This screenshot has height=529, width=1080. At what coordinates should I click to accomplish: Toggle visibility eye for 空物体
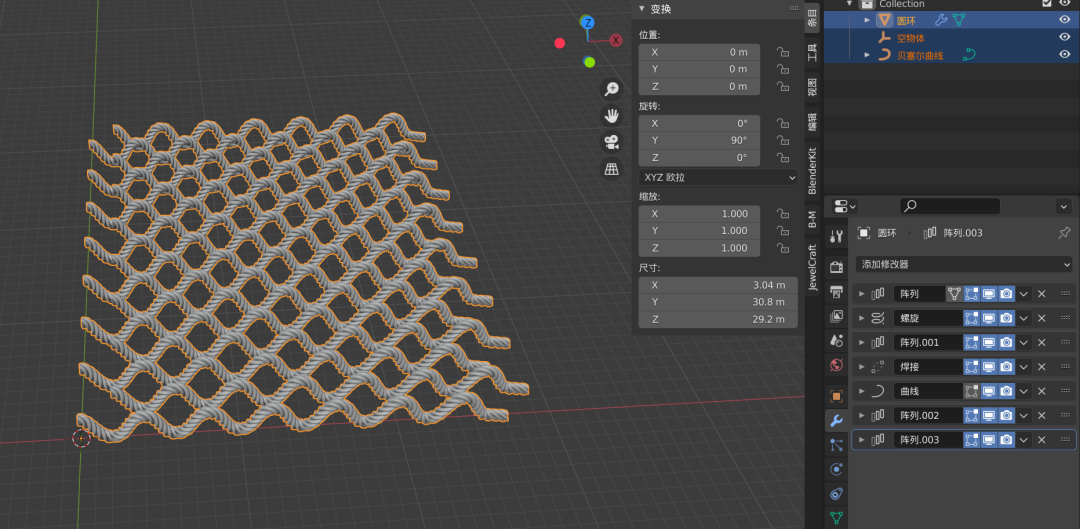coord(1064,37)
